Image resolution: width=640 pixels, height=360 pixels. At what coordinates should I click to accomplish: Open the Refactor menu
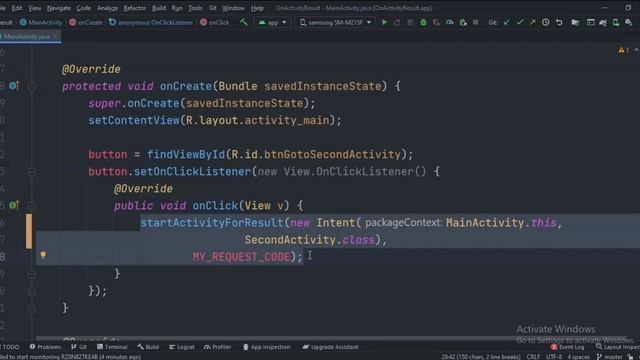pos(135,8)
